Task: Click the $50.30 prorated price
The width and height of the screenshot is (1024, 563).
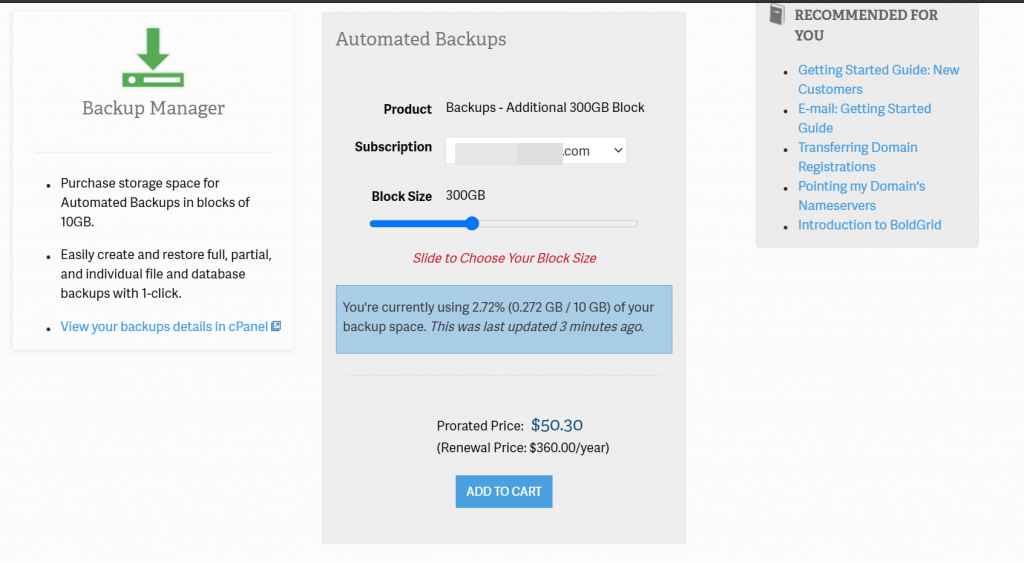Action: [x=556, y=425]
